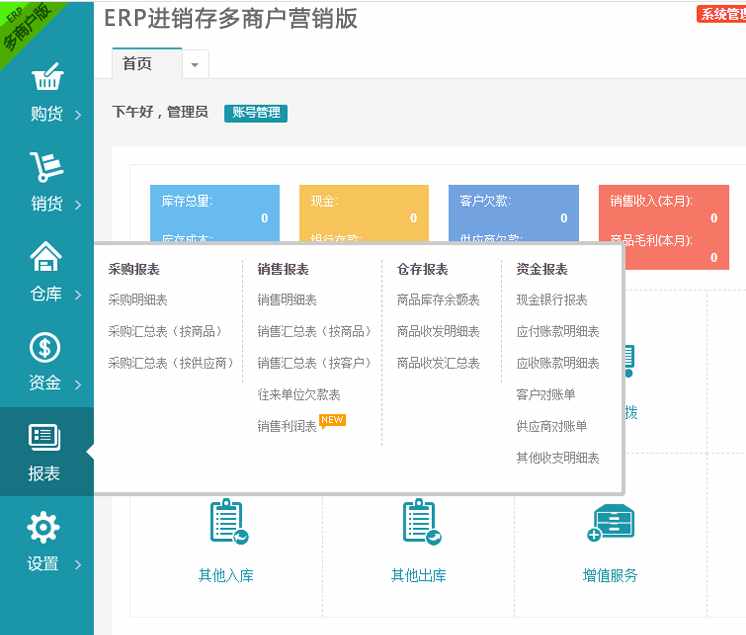
Task: Expand the 购货 submenu chevron
Action: (x=78, y=115)
